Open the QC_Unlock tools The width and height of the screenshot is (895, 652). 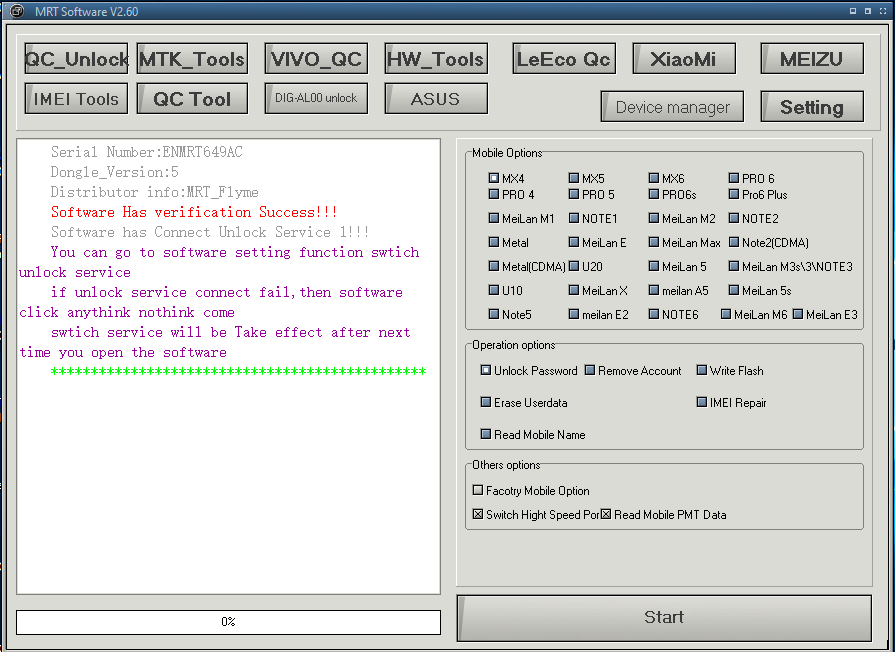click(76, 59)
